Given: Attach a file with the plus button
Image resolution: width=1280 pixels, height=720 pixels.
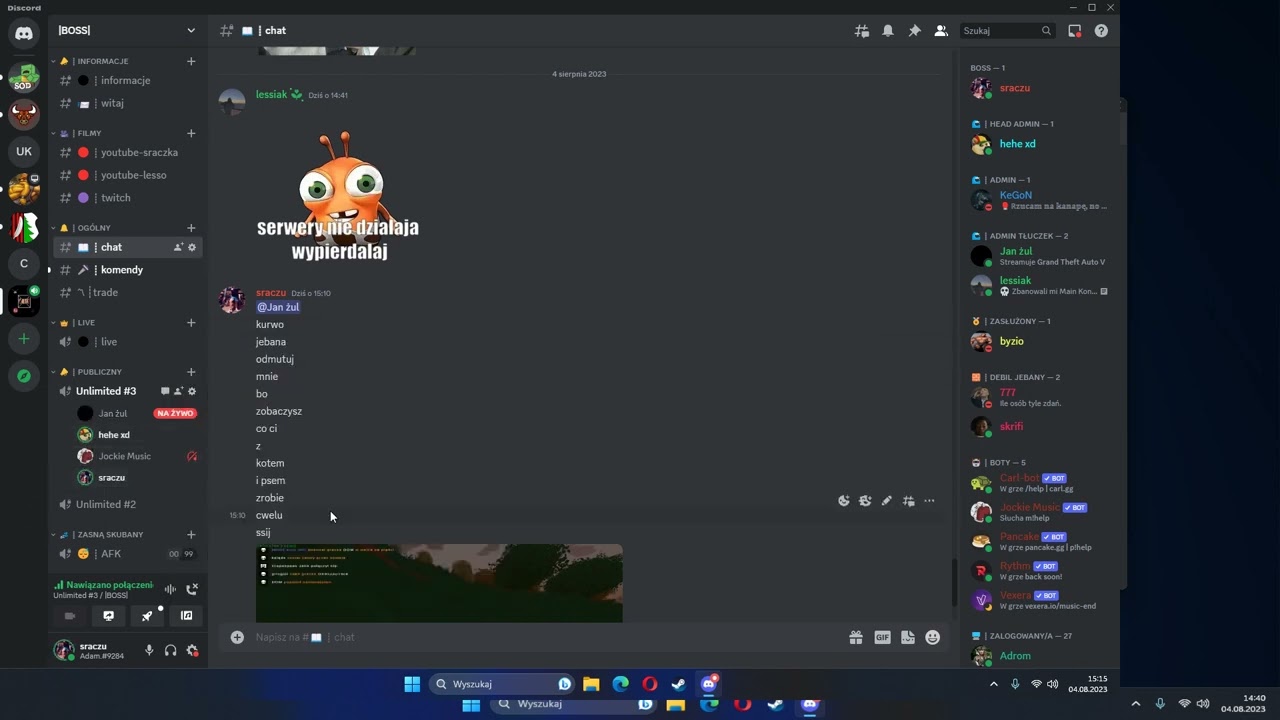Looking at the screenshot, I should point(237,637).
